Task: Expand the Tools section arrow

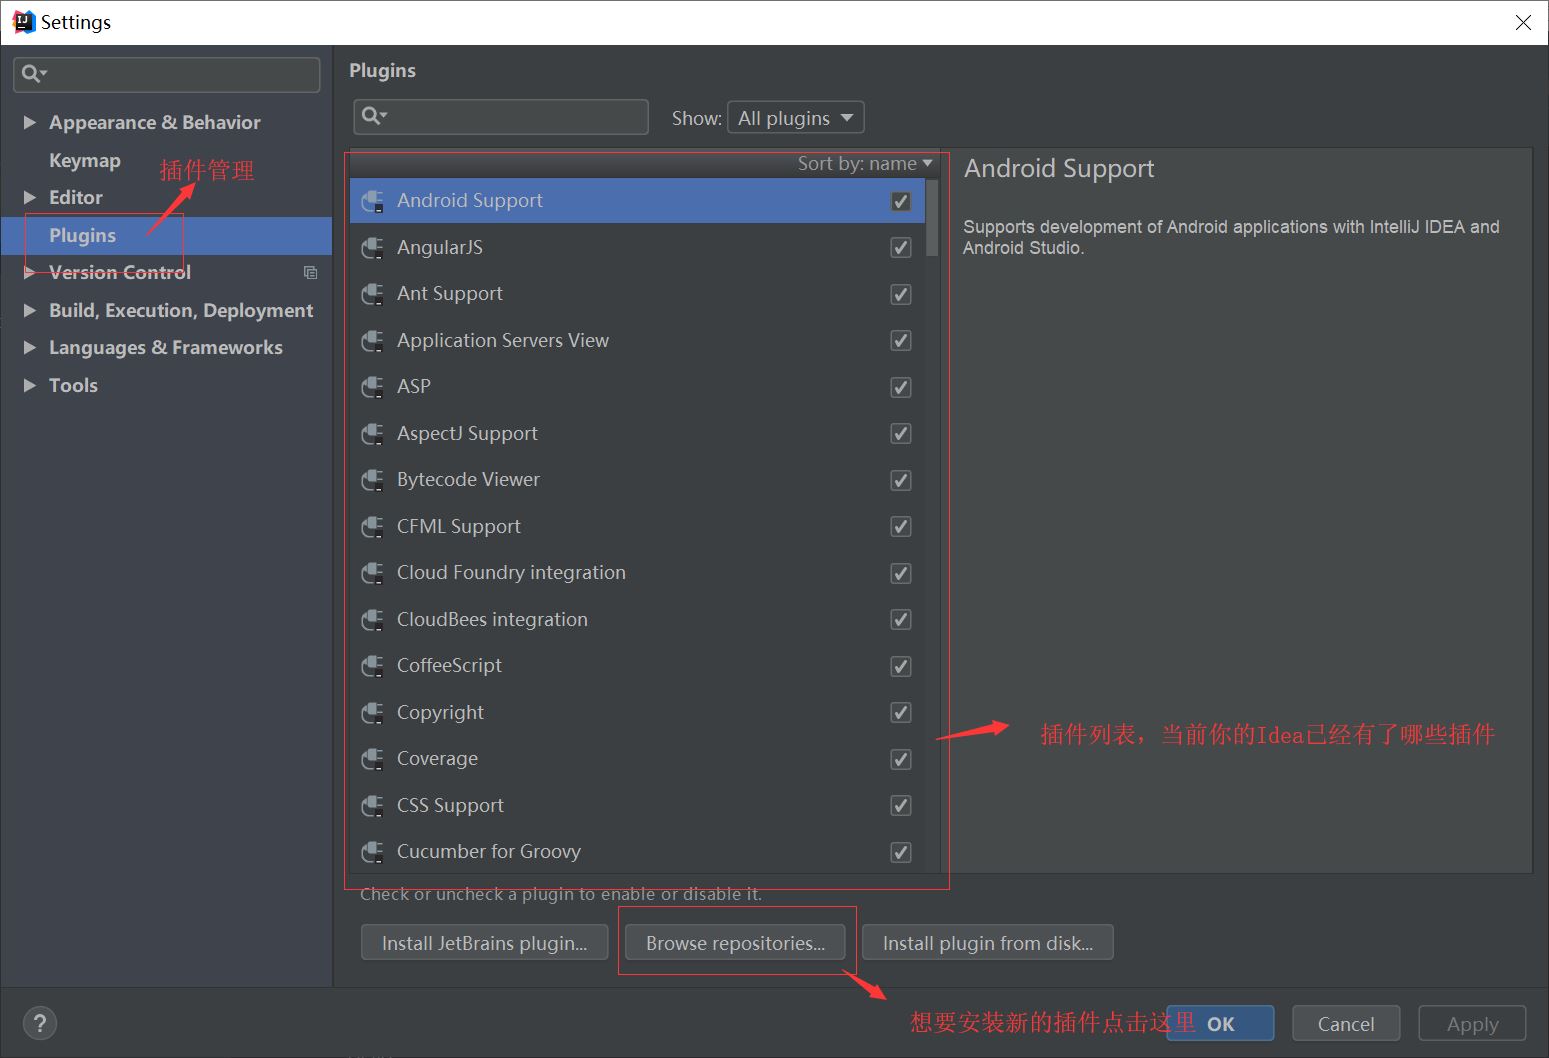Action: [x=30, y=385]
